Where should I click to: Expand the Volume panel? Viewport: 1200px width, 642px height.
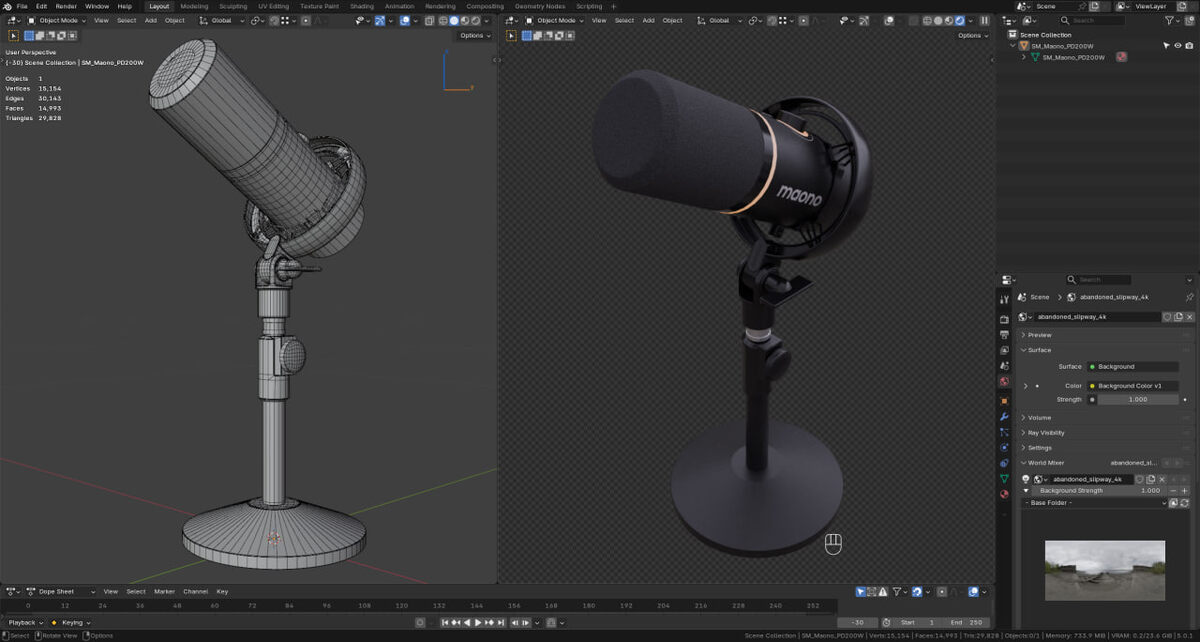click(x=1105, y=418)
